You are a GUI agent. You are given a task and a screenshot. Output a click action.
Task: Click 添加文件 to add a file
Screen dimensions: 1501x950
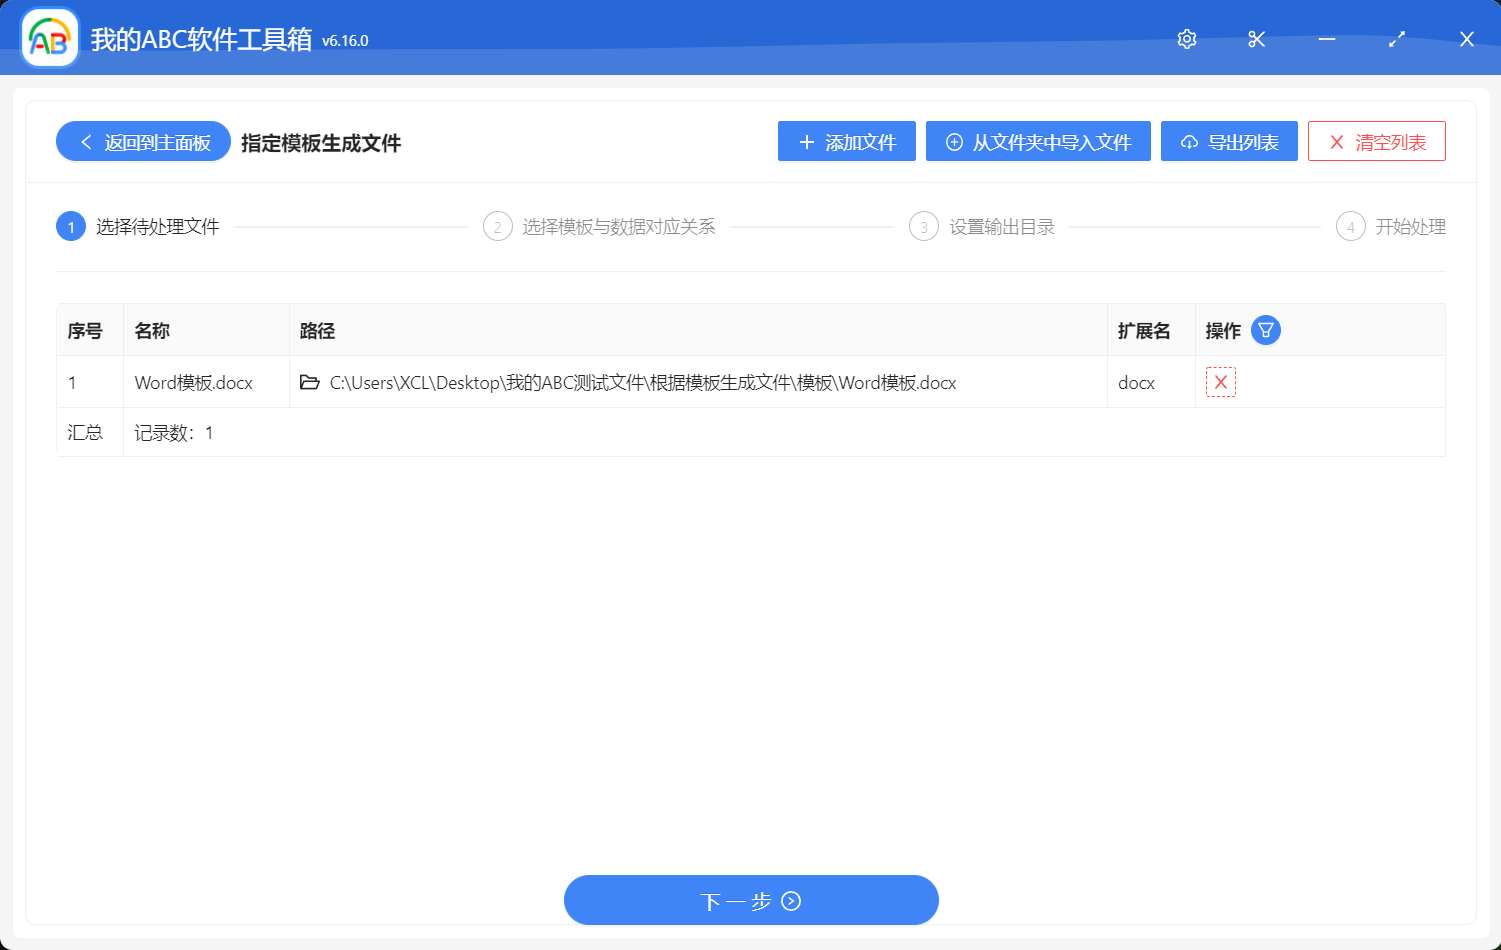(x=846, y=141)
